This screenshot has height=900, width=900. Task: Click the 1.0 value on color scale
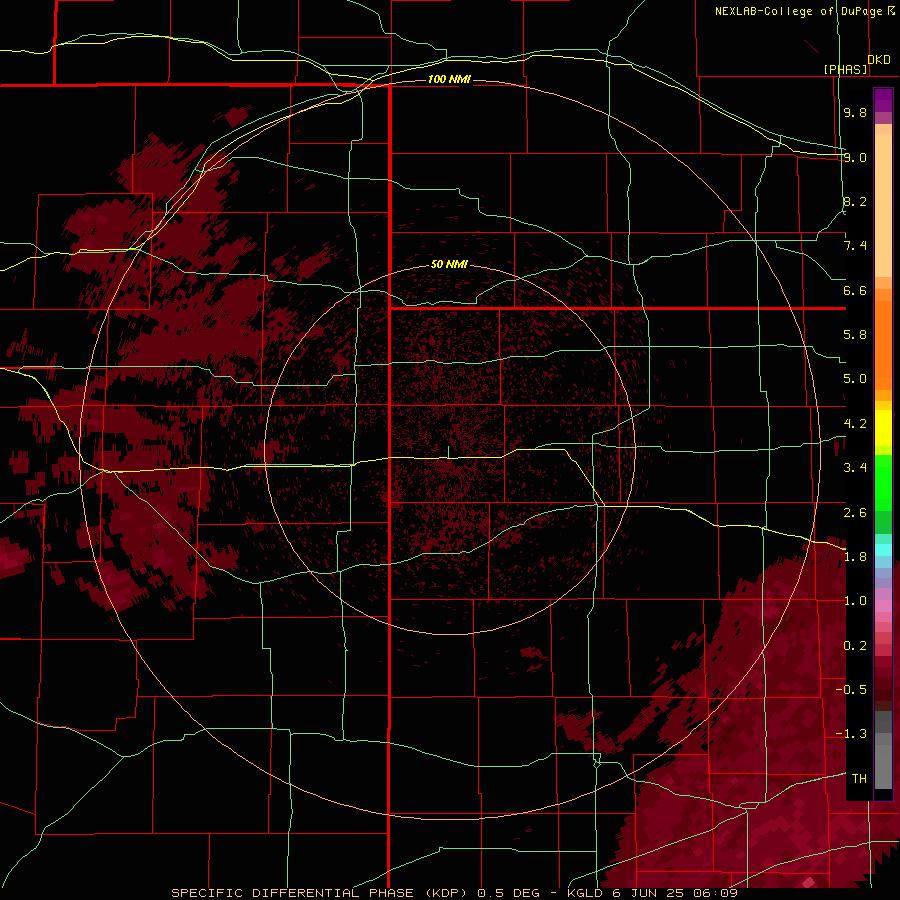855,601
